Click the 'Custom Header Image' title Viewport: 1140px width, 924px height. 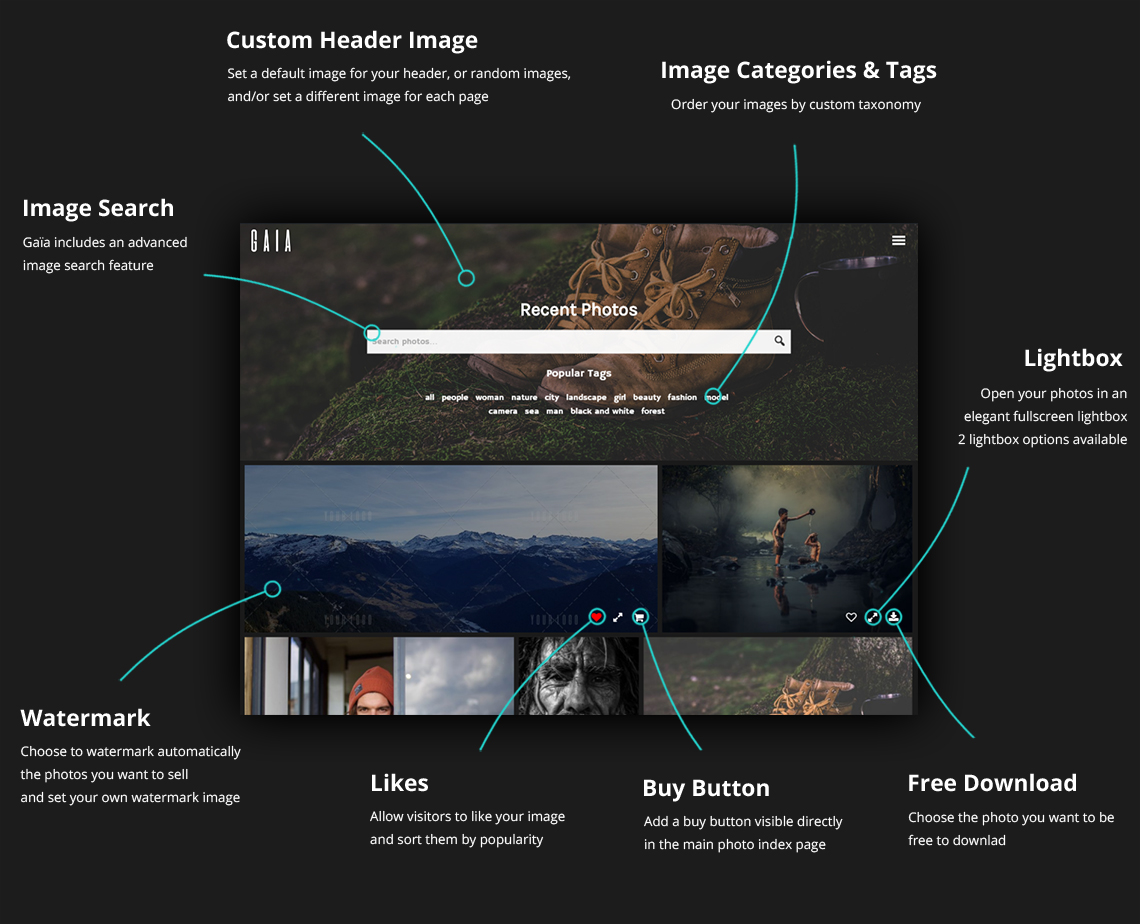[x=352, y=40]
